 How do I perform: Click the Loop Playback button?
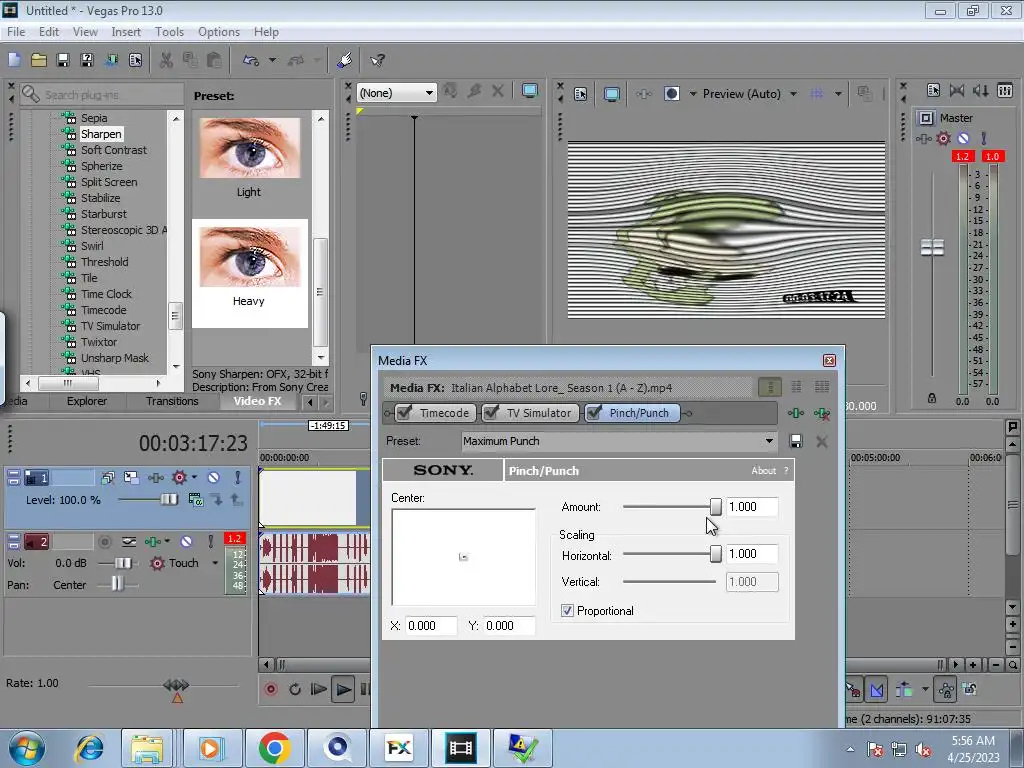pyautogui.click(x=295, y=689)
